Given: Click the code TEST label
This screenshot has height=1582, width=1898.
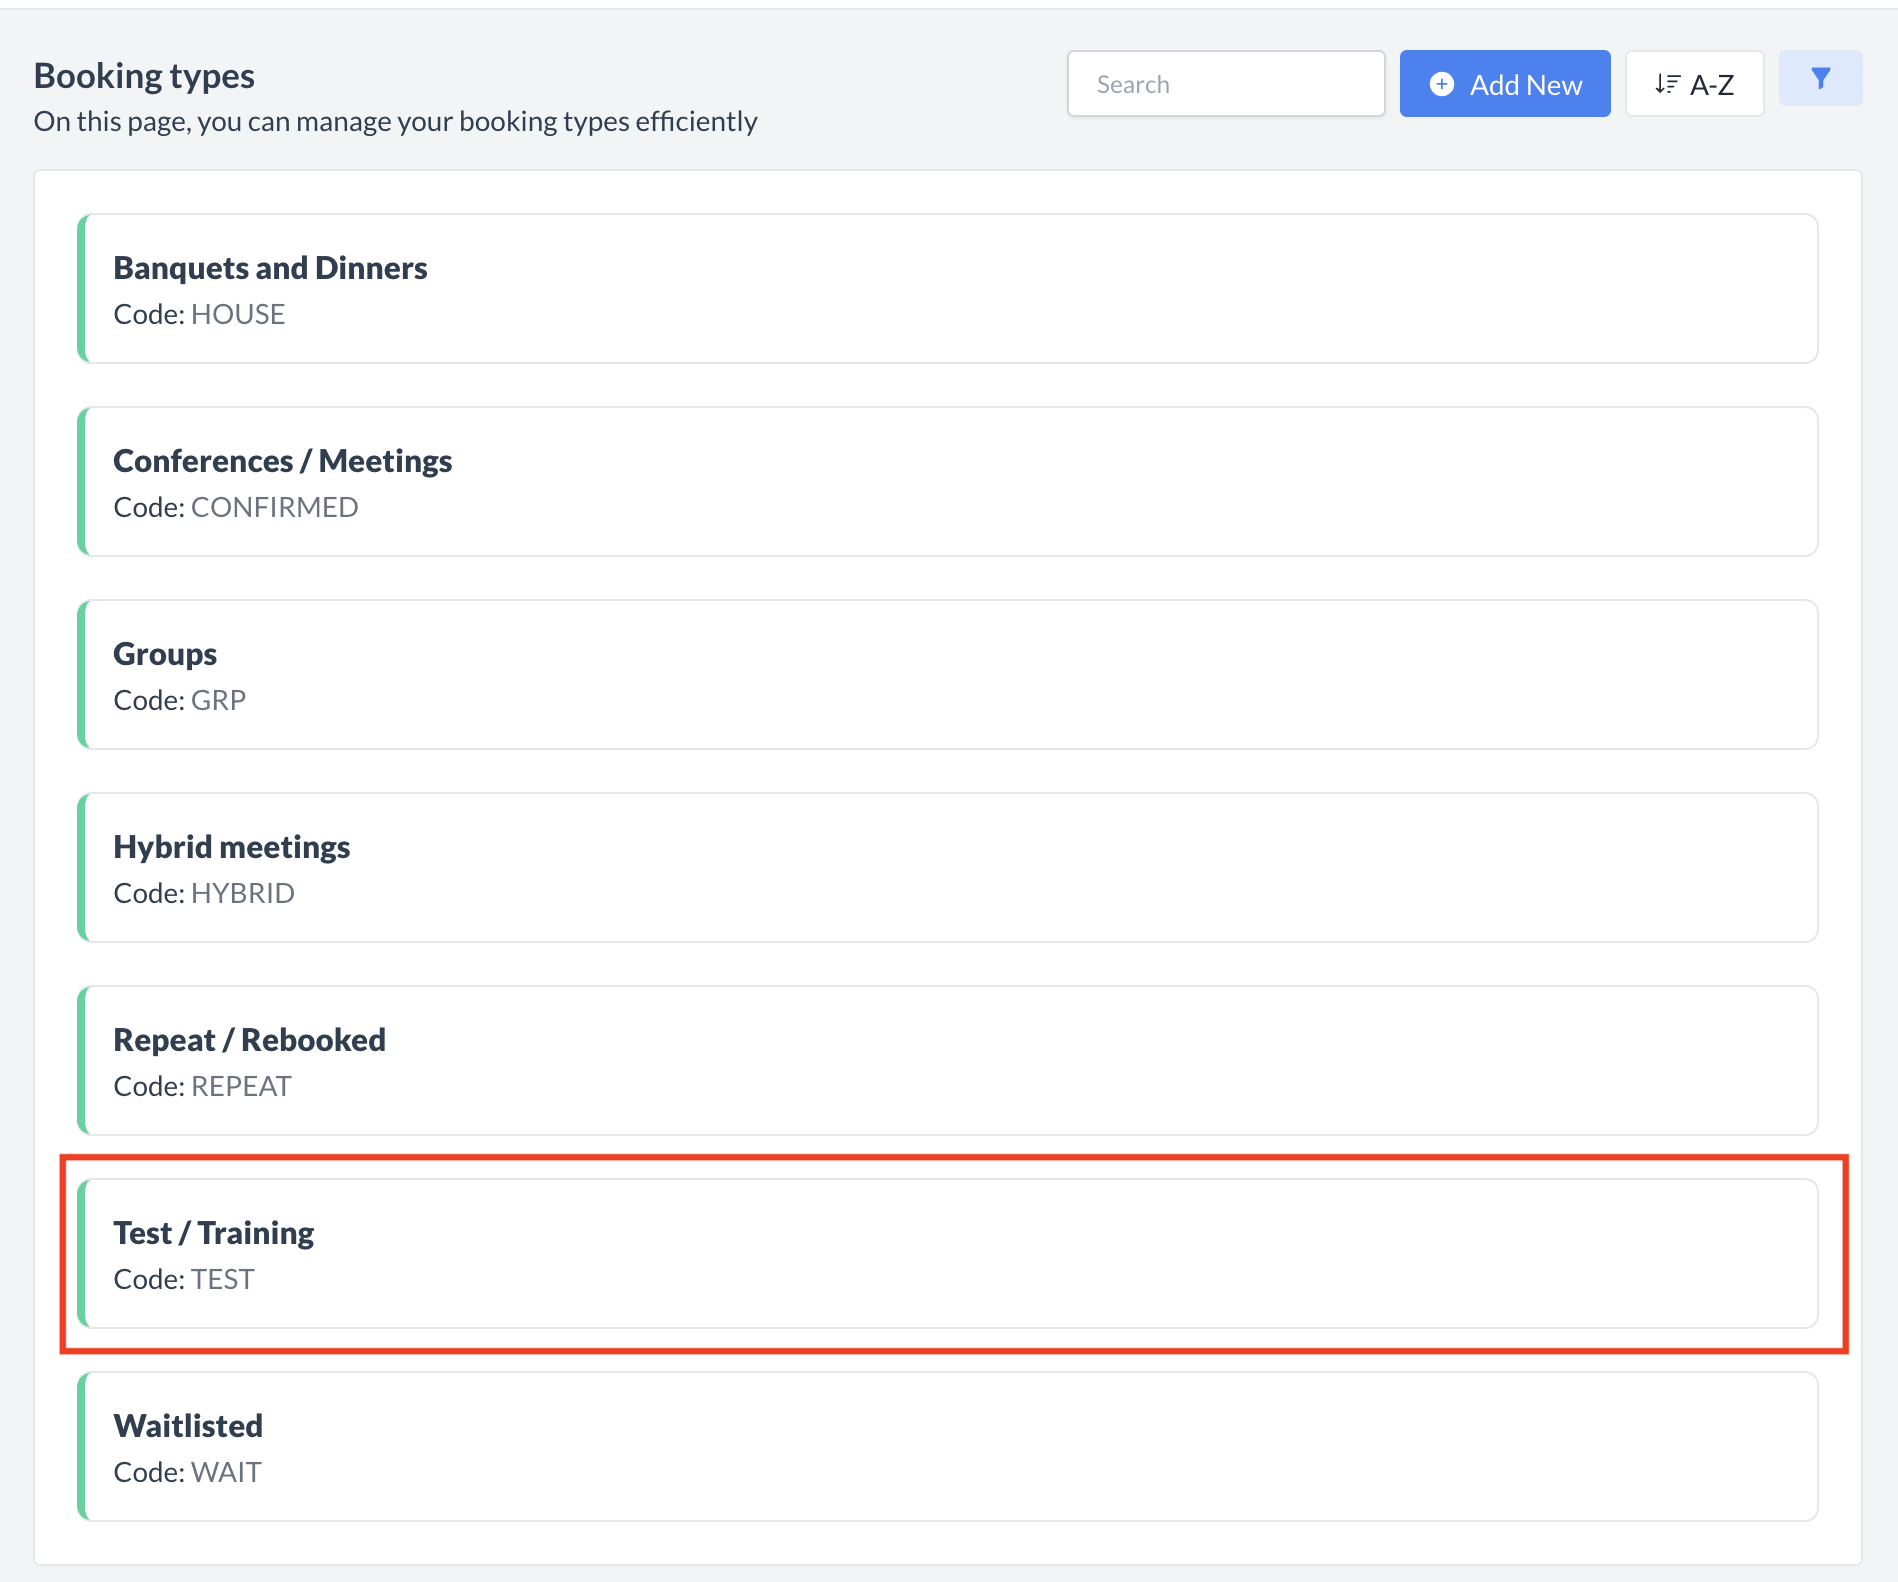Looking at the screenshot, I should point(184,1278).
